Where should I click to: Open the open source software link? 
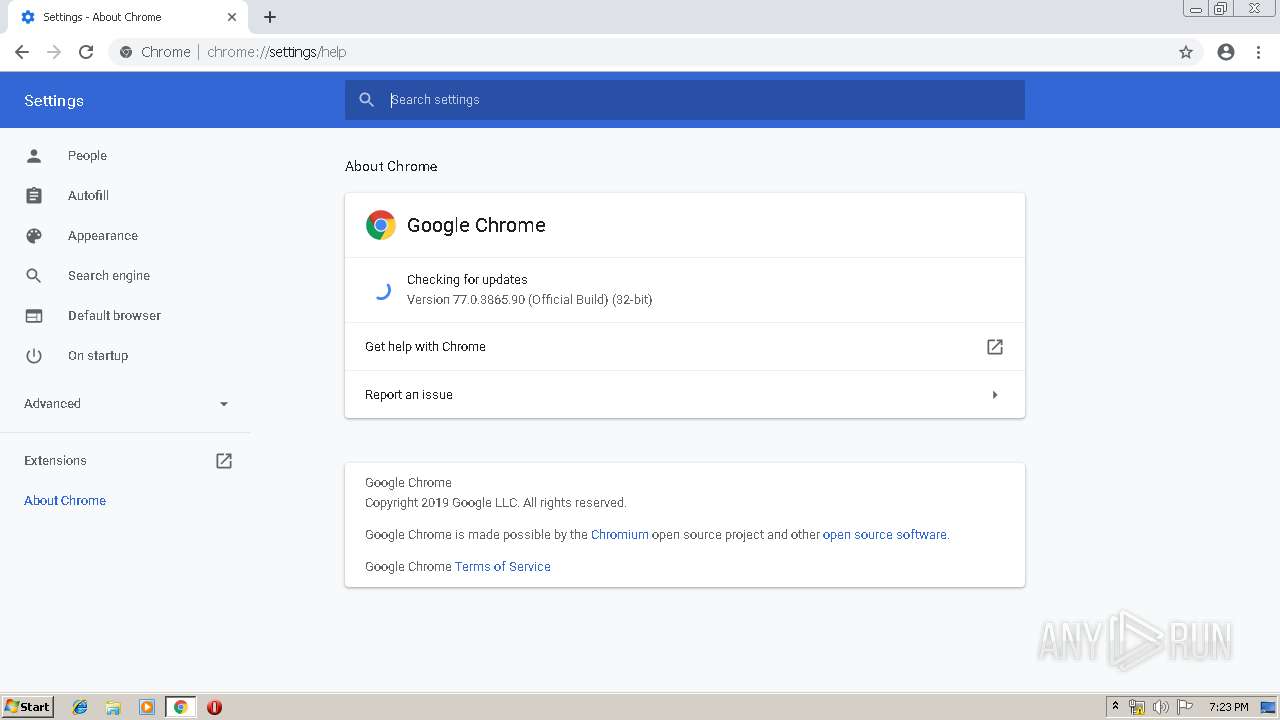point(885,535)
